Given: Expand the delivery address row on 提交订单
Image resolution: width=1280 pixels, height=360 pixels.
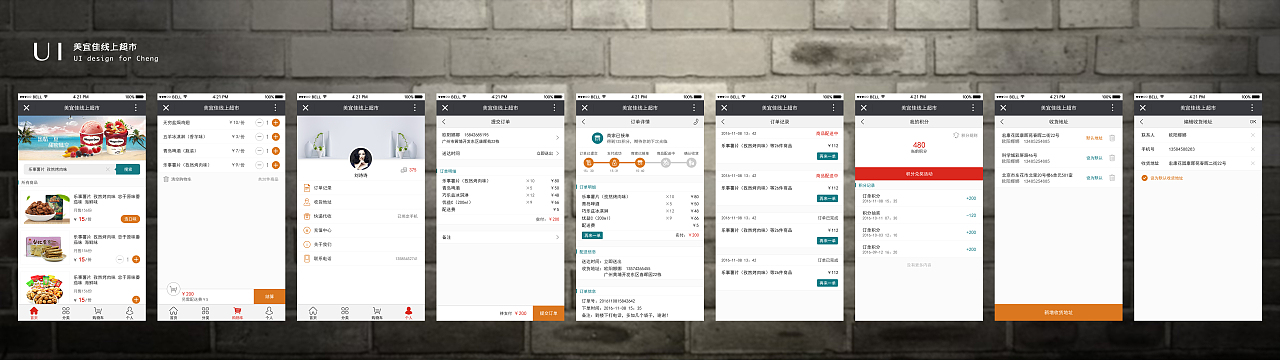Looking at the screenshot, I should 500,137.
